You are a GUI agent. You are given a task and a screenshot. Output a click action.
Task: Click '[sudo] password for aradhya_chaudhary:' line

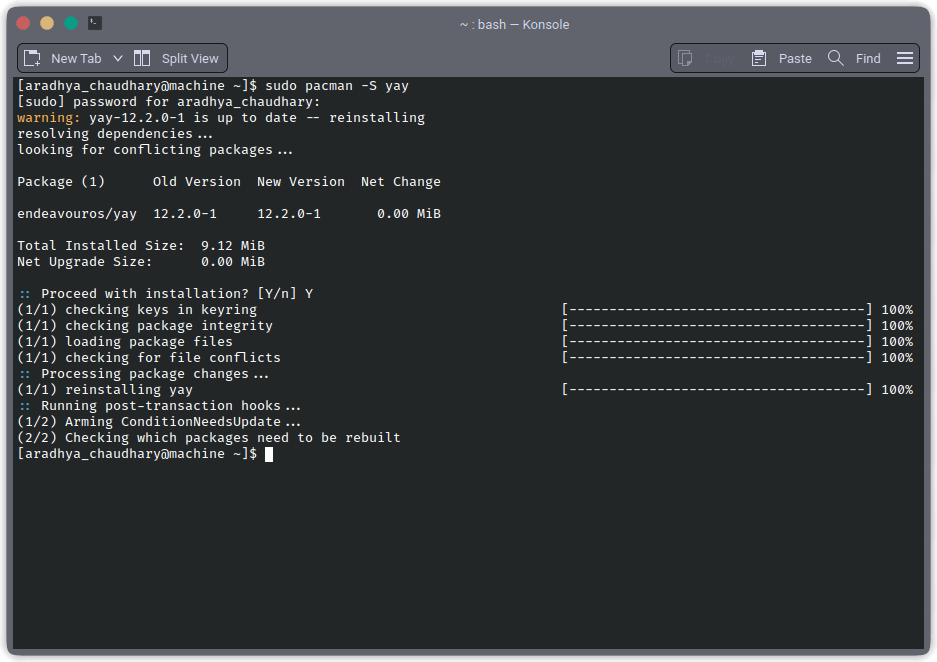click(x=169, y=102)
